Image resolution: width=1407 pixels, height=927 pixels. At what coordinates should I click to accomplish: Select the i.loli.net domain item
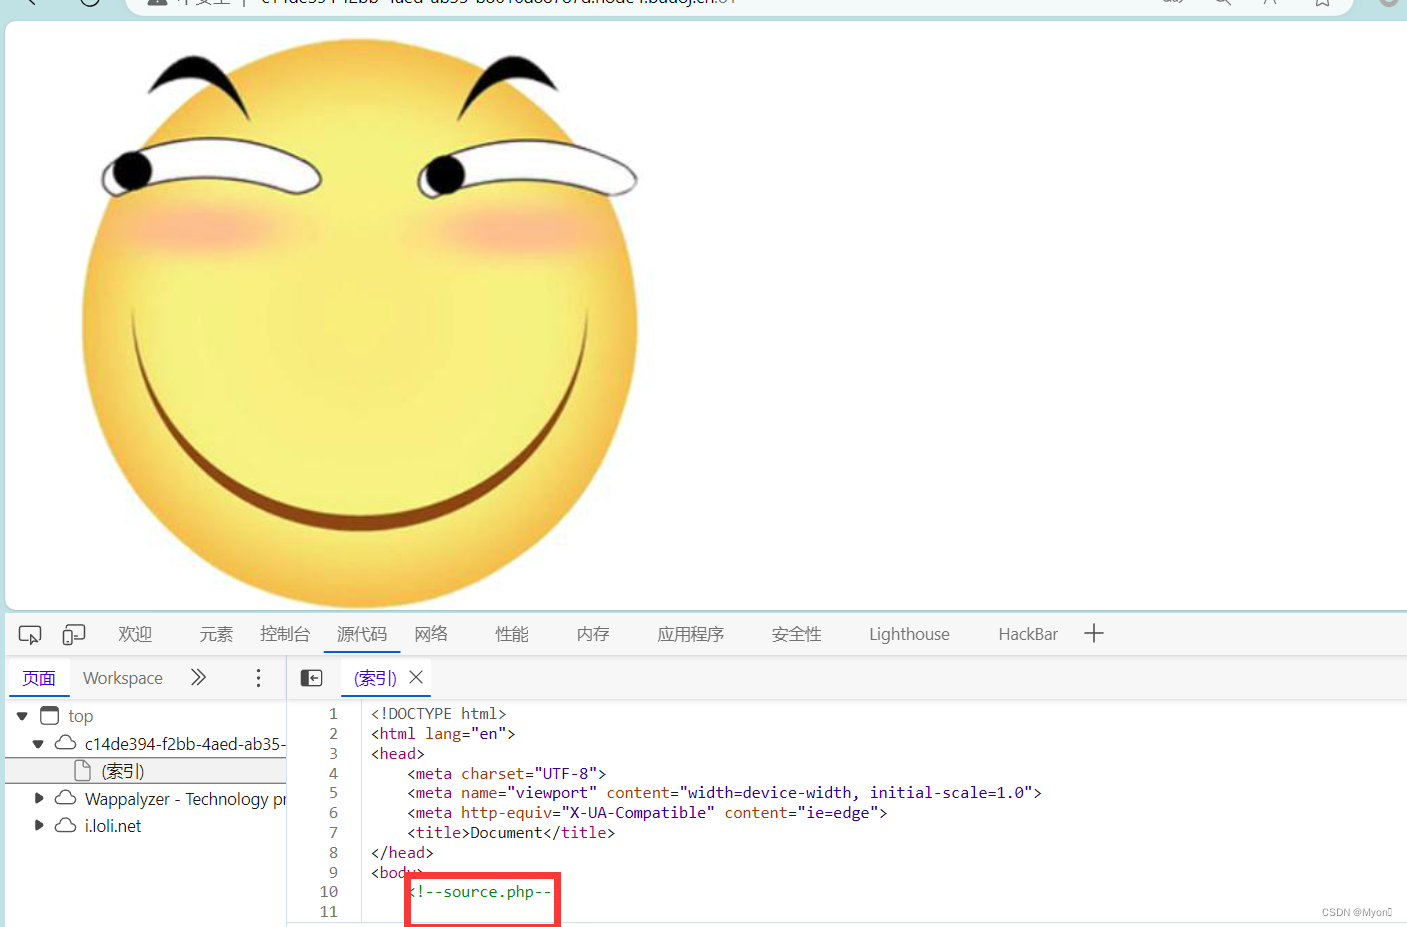point(113,826)
